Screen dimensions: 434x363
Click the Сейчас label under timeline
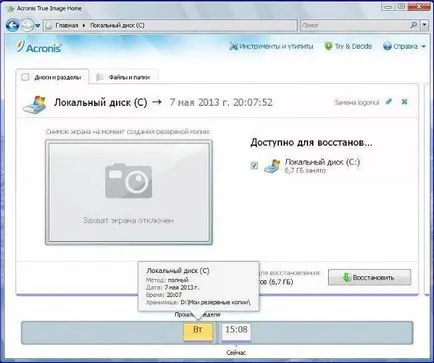[236, 353]
